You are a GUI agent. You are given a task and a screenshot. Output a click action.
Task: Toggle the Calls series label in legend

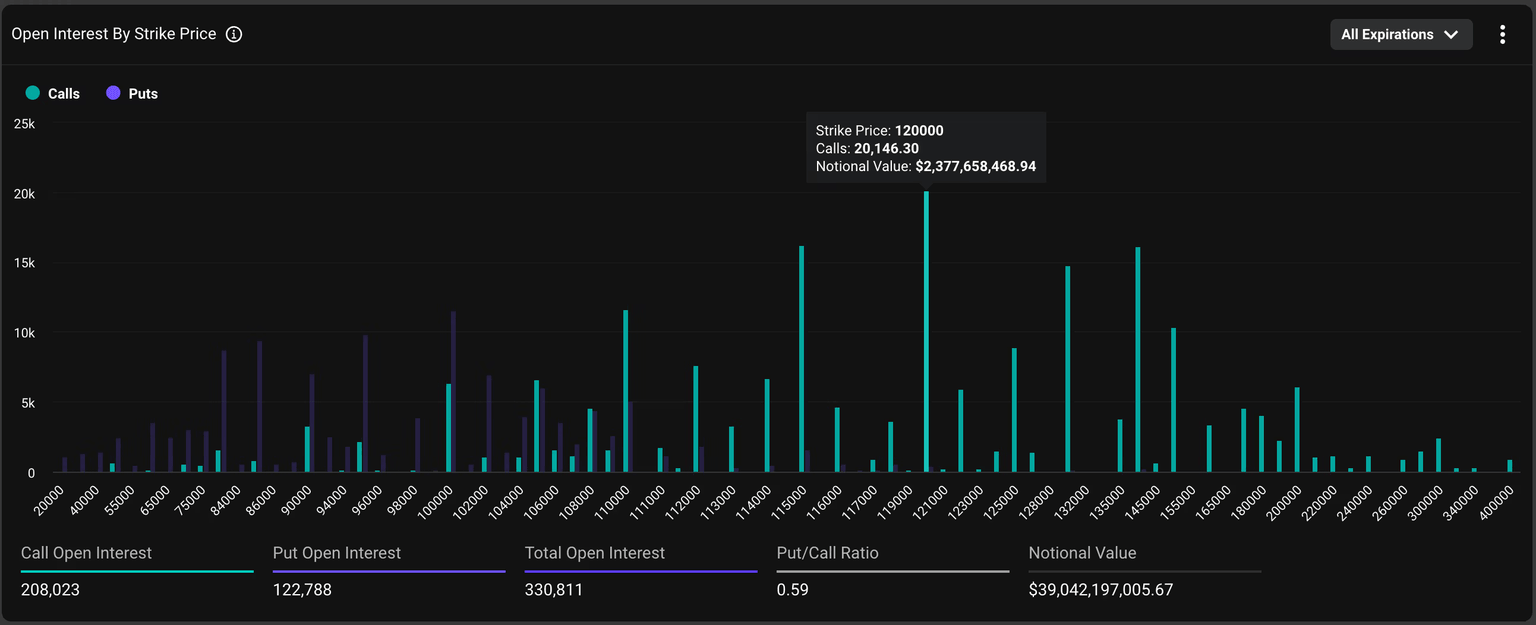pyautogui.click(x=64, y=94)
